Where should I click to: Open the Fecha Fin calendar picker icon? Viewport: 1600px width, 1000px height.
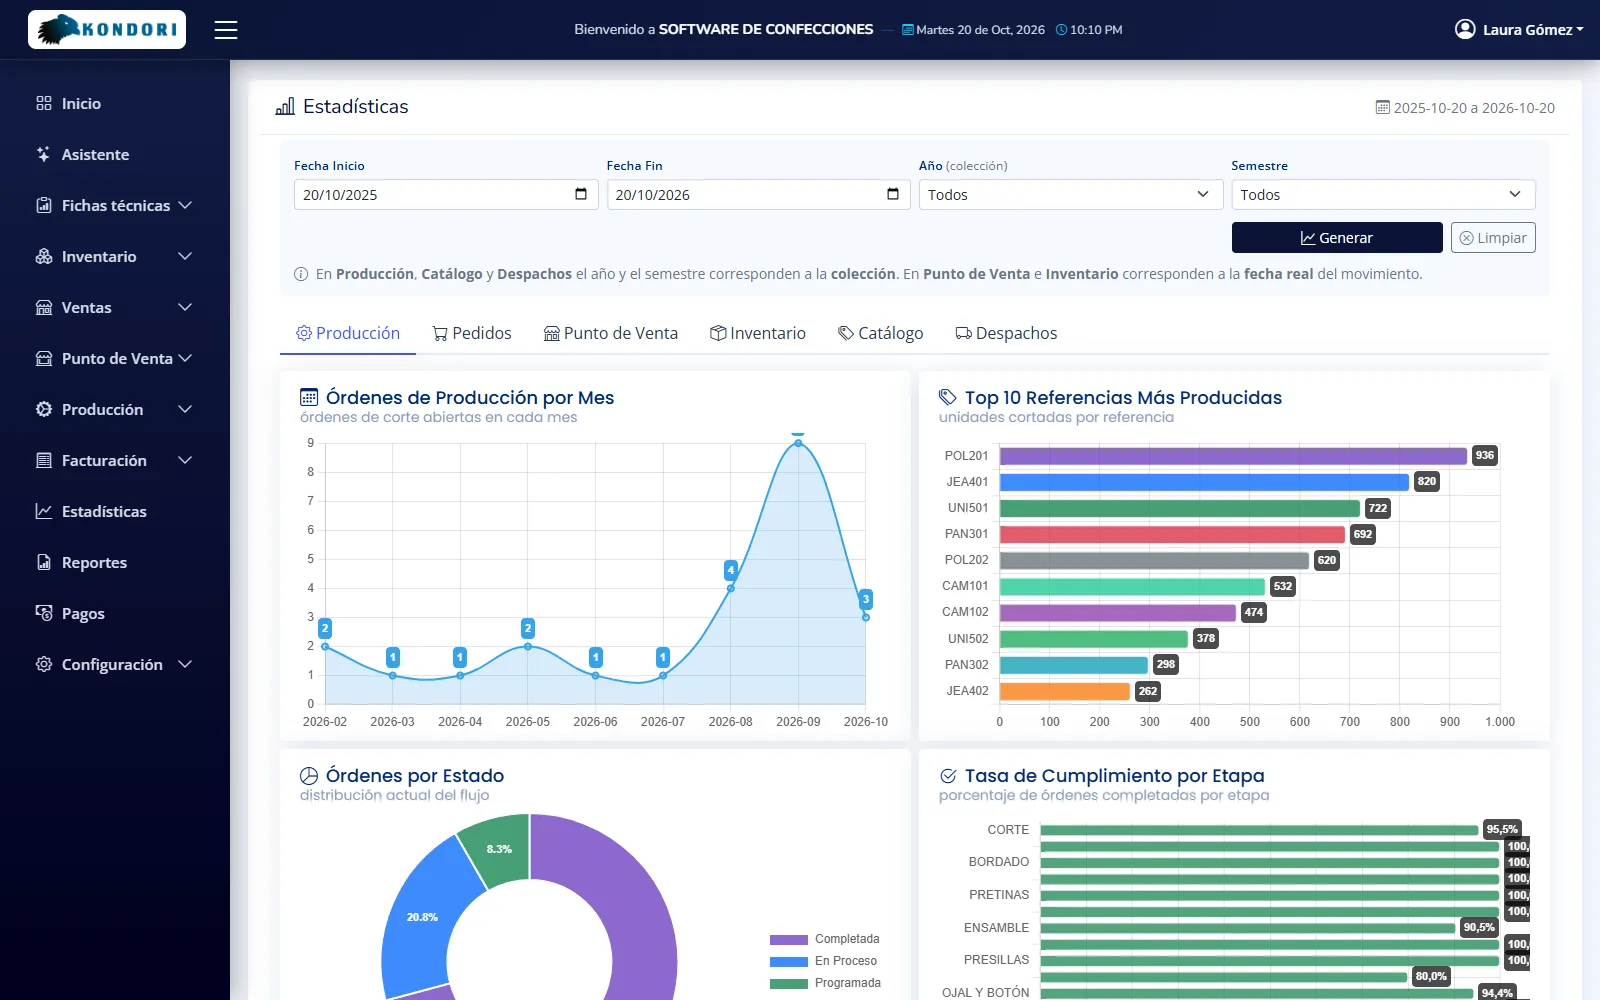893,194
